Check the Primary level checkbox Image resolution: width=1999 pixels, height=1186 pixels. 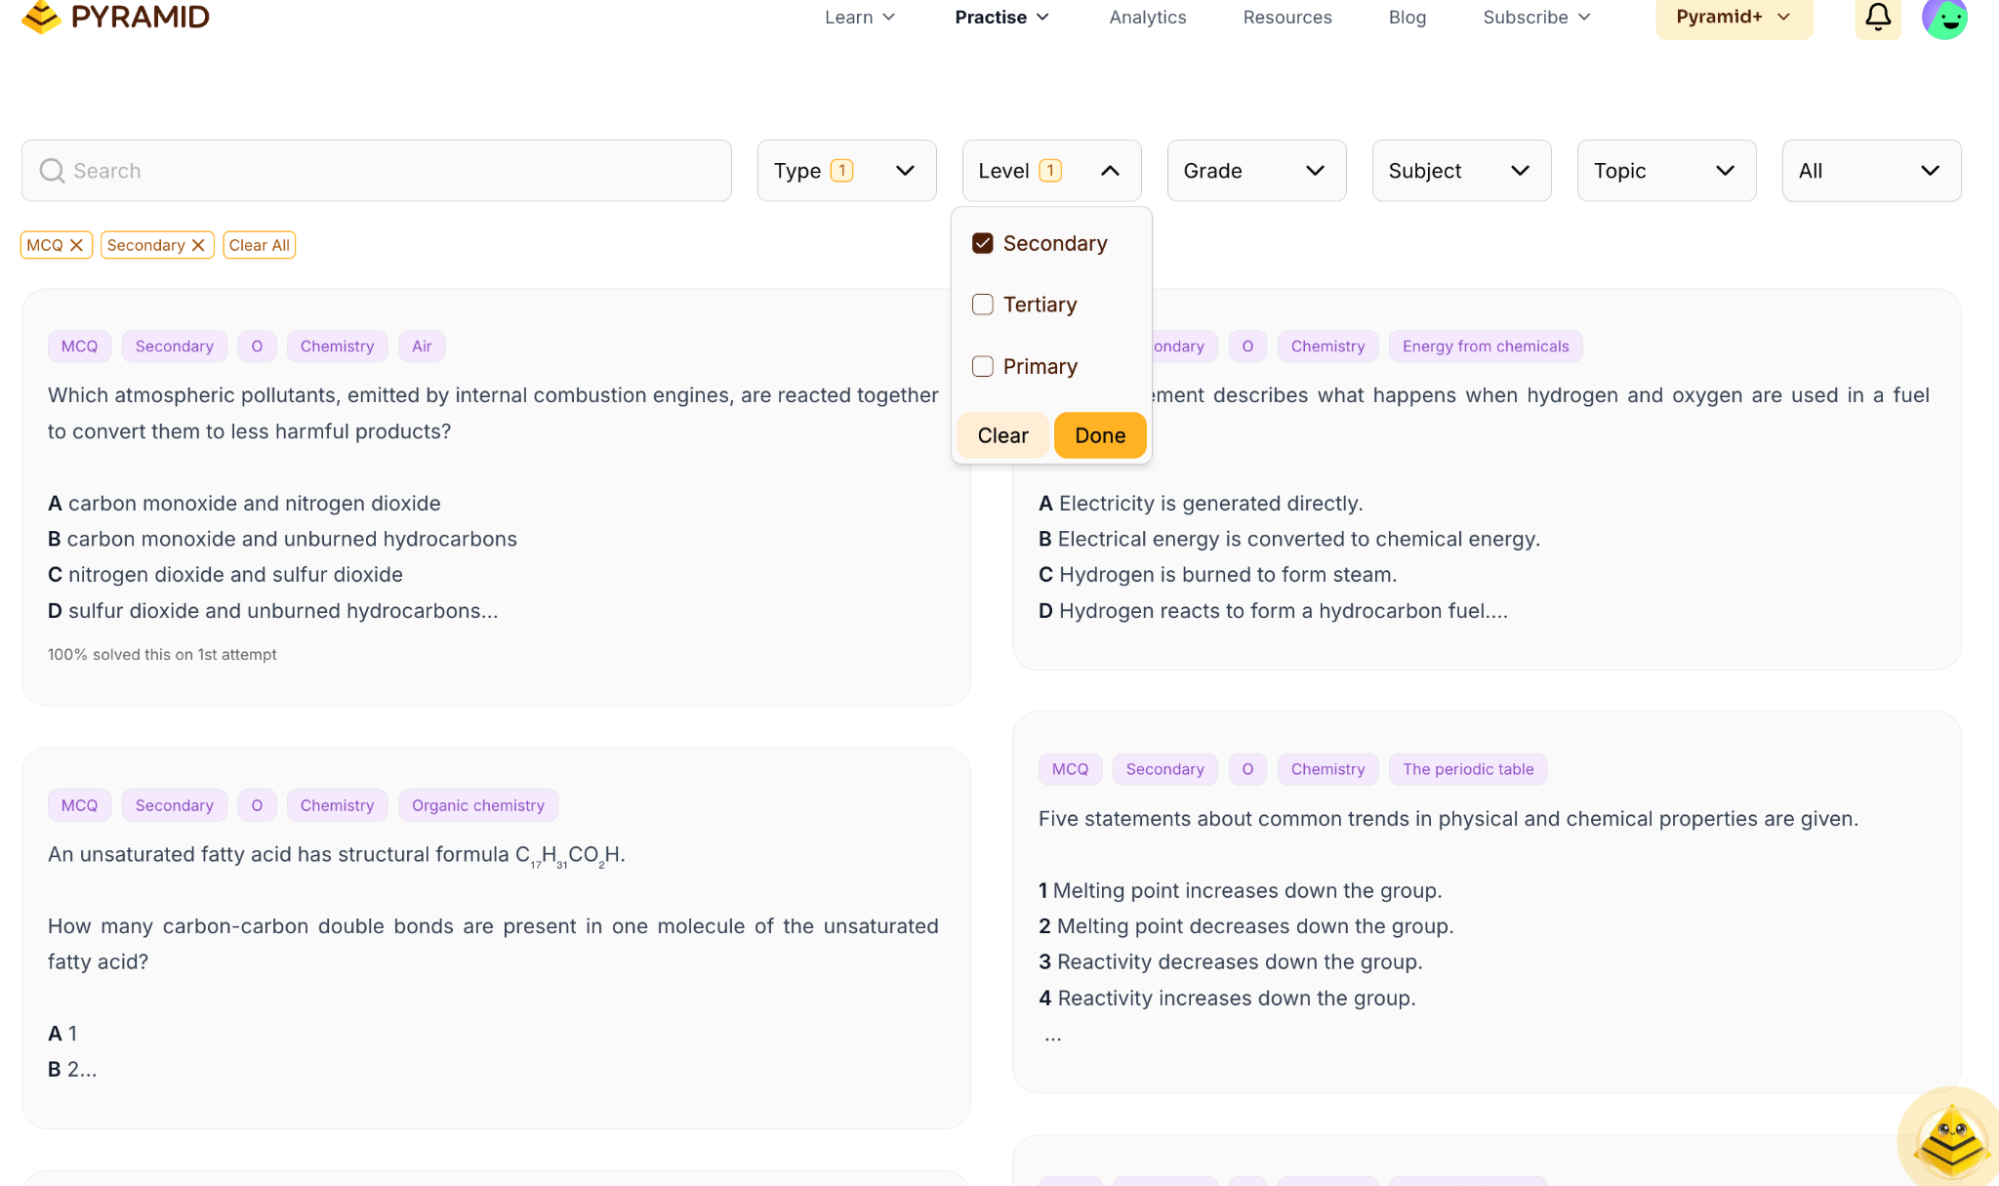pyautogui.click(x=982, y=366)
